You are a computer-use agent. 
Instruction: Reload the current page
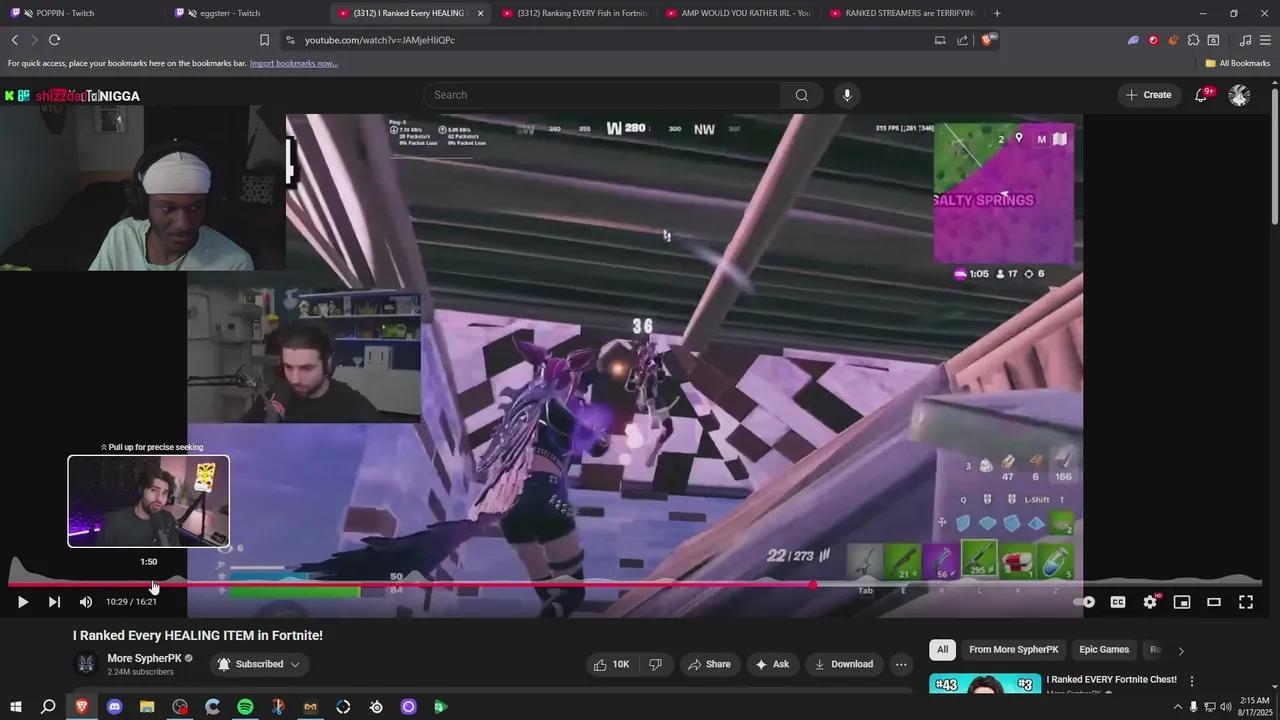point(54,40)
